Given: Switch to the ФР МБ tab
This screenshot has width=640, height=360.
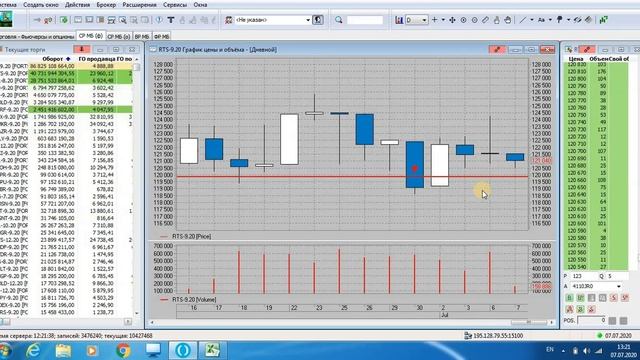Looking at the screenshot, I should coord(162,36).
